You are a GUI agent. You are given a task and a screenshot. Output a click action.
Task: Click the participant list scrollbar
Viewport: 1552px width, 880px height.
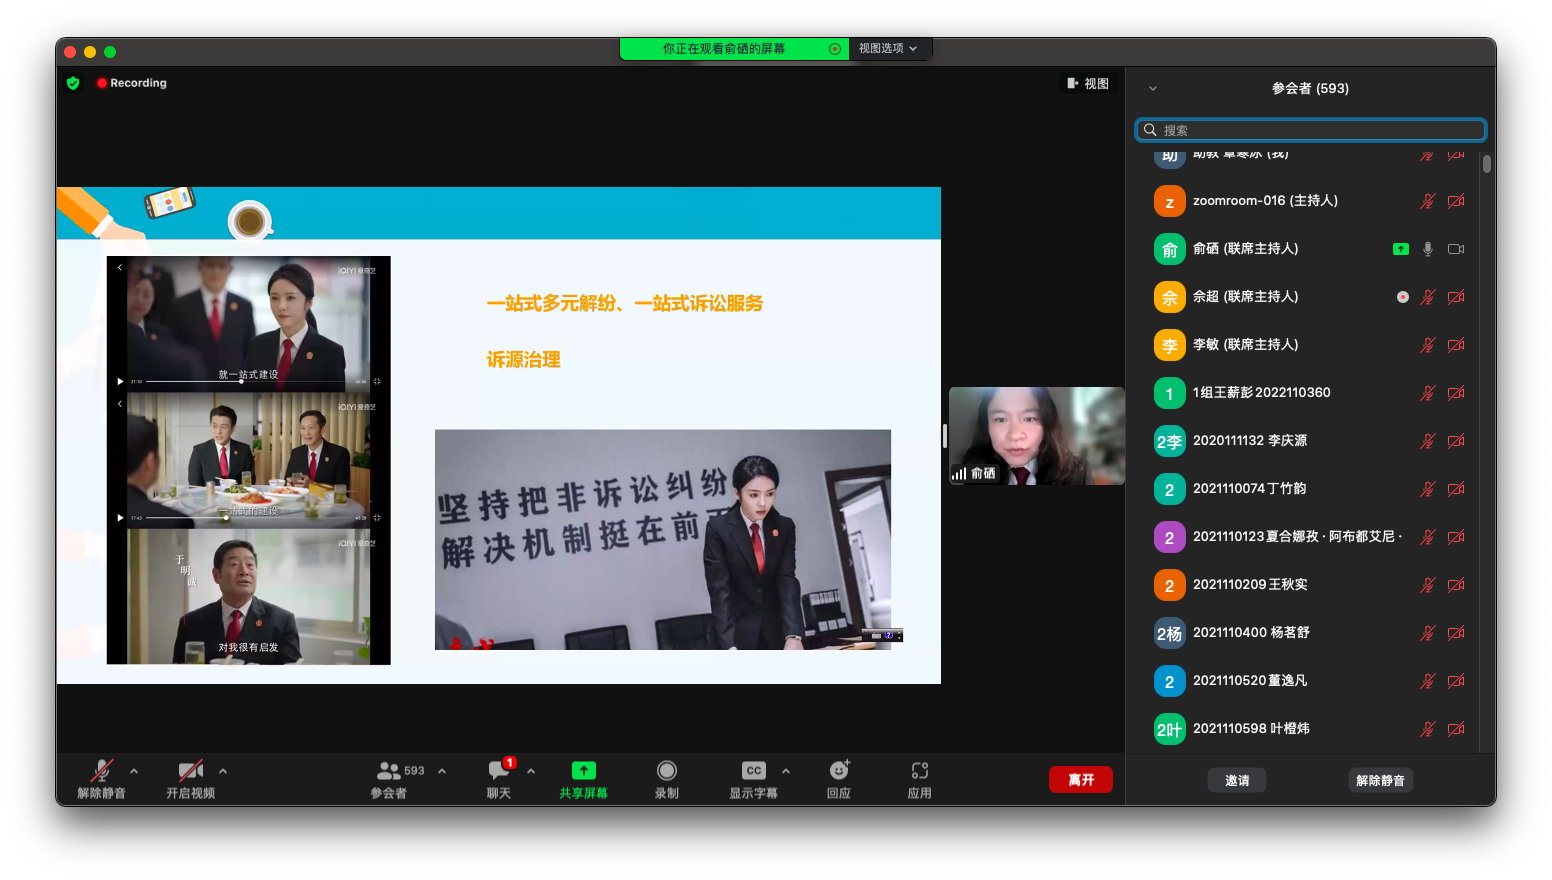click(1487, 165)
